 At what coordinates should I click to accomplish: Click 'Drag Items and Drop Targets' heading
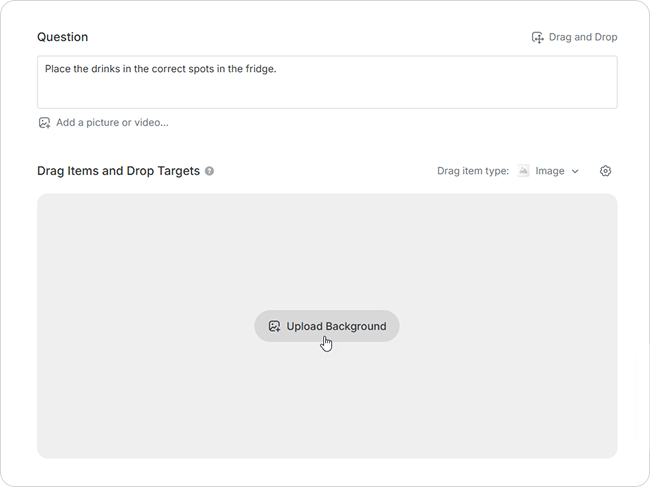point(118,171)
